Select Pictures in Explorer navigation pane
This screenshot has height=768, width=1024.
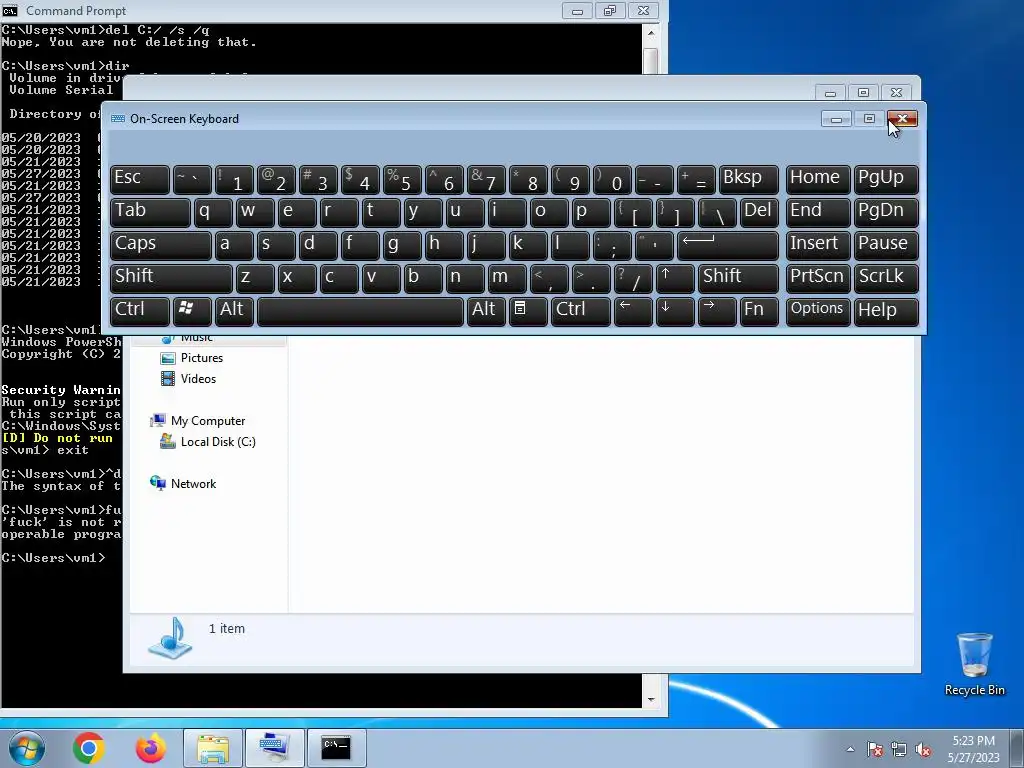tap(201, 358)
